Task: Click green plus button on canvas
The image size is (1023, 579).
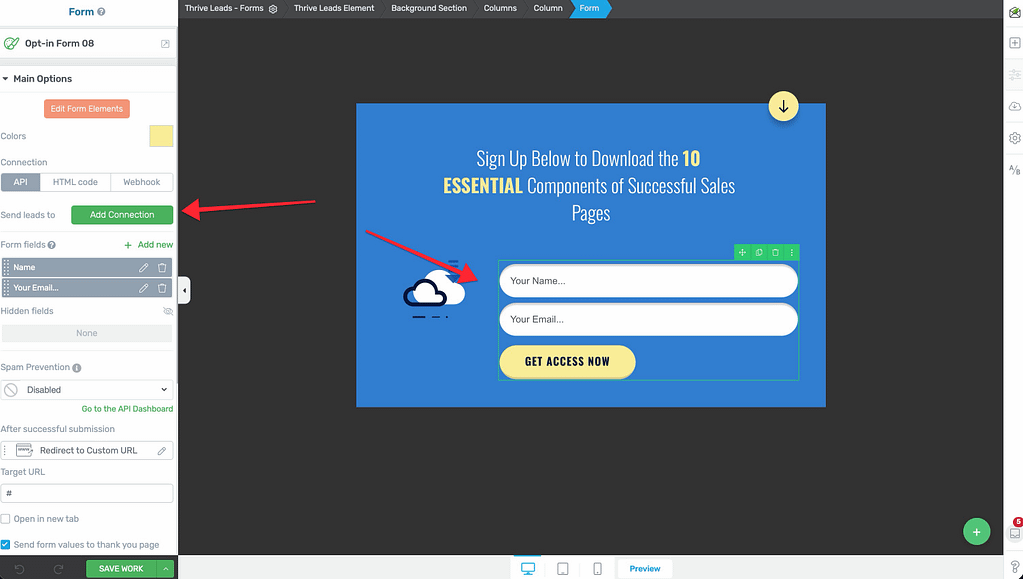Action: point(976,532)
